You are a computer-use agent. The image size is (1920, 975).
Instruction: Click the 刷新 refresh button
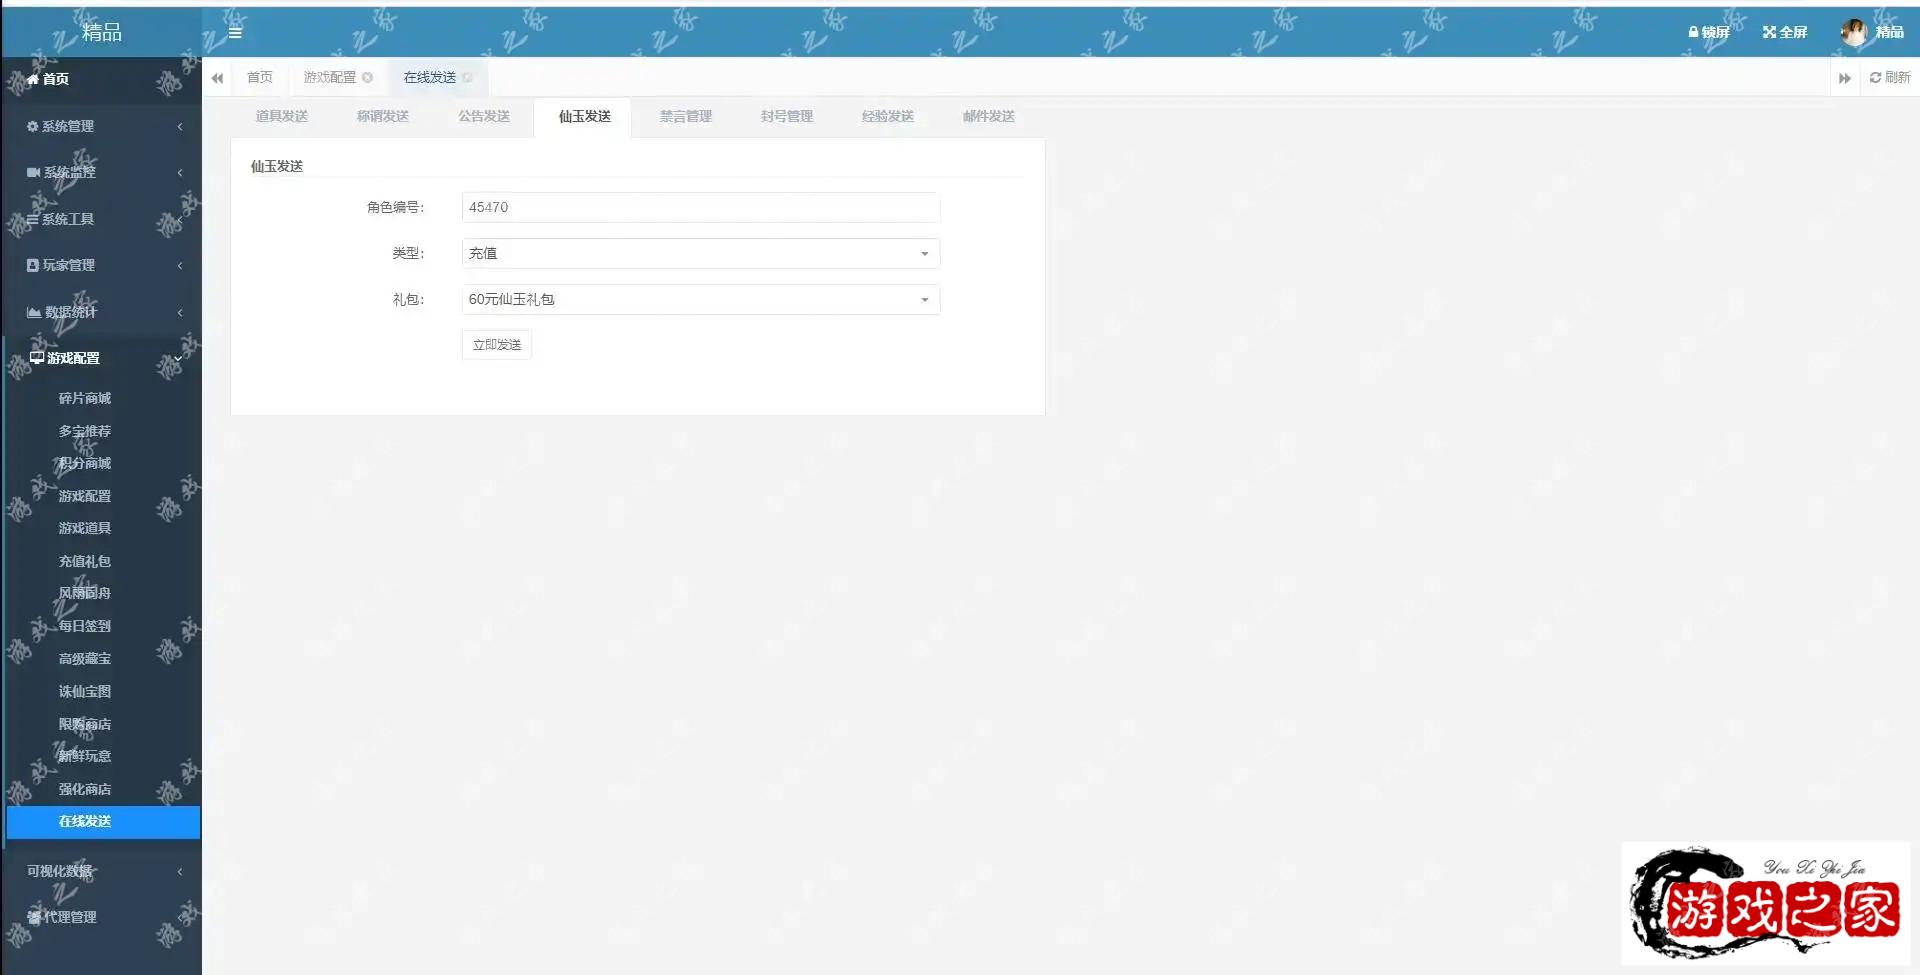(x=1889, y=77)
